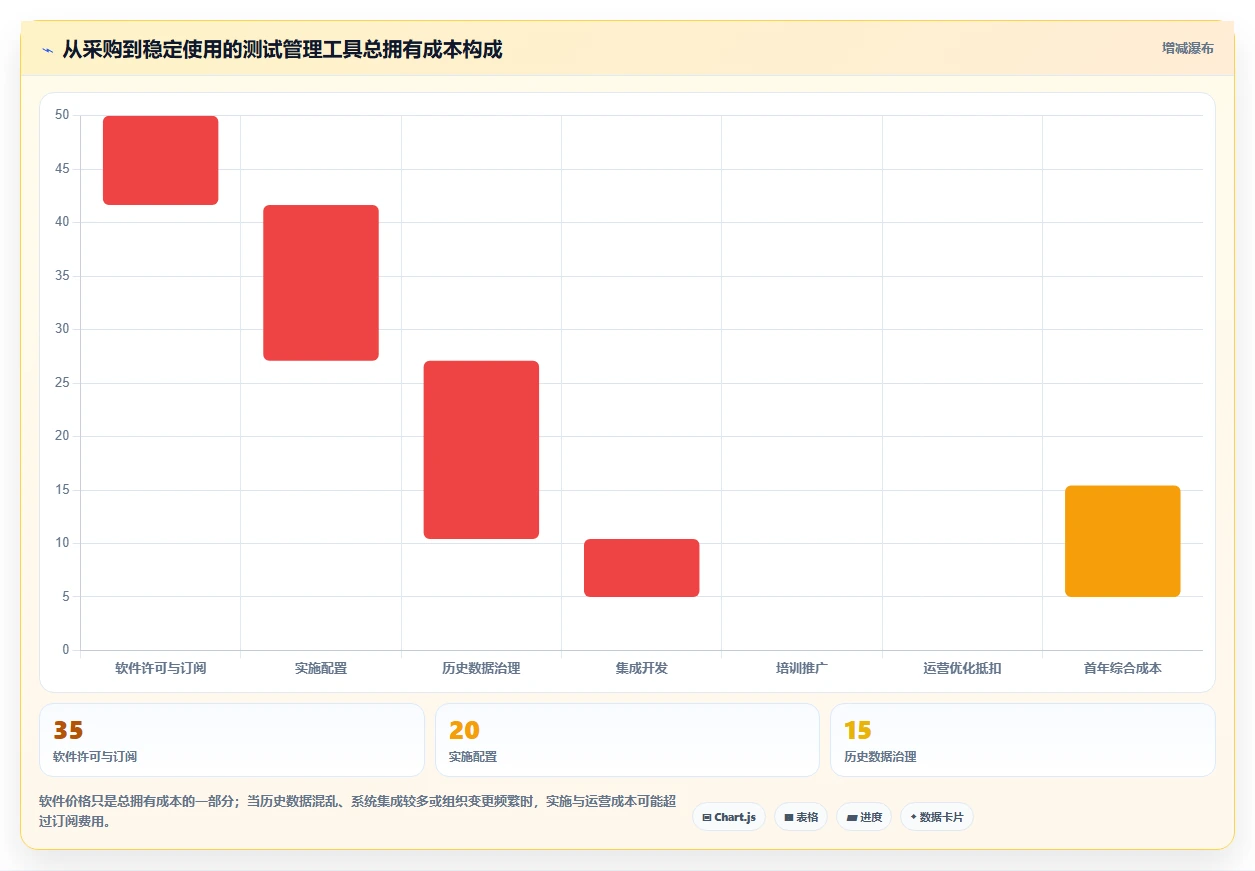Click the y-axis tick label 25
The width and height of the screenshot is (1255, 871).
tap(62, 383)
